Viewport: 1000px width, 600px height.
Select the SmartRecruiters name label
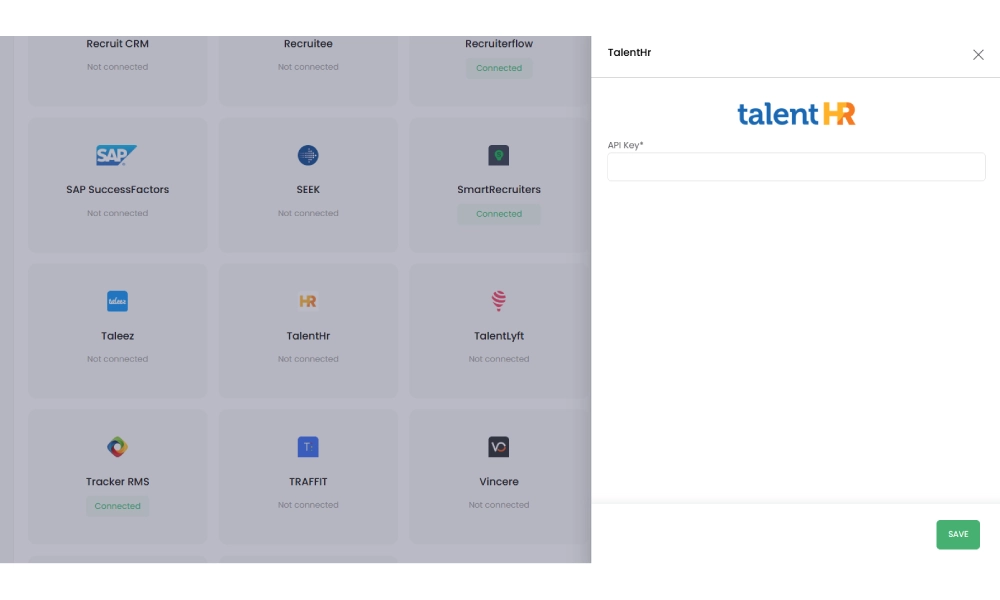(499, 189)
